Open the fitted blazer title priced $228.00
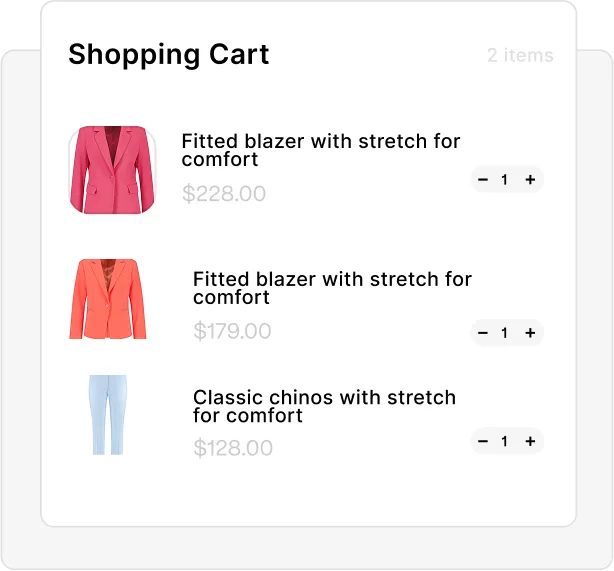614x571 pixels. pyautogui.click(x=320, y=150)
